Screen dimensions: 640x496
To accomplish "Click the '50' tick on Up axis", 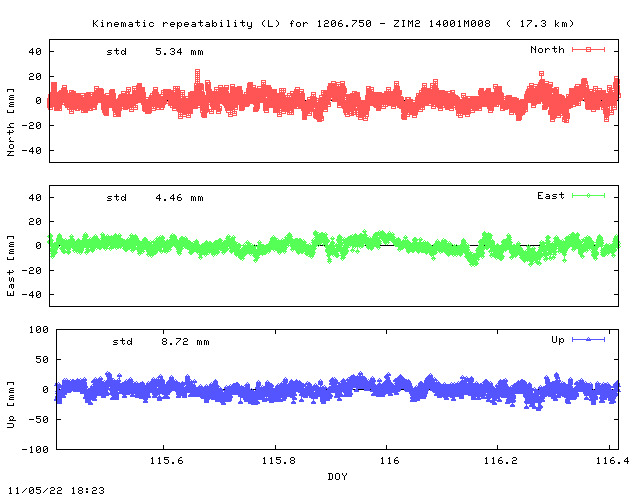I will point(42,360).
